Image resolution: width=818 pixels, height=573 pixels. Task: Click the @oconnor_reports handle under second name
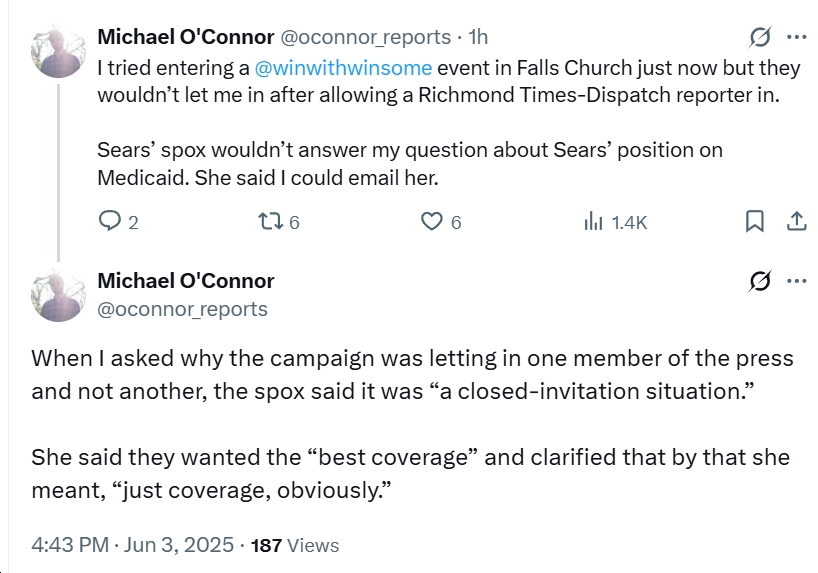tap(183, 309)
